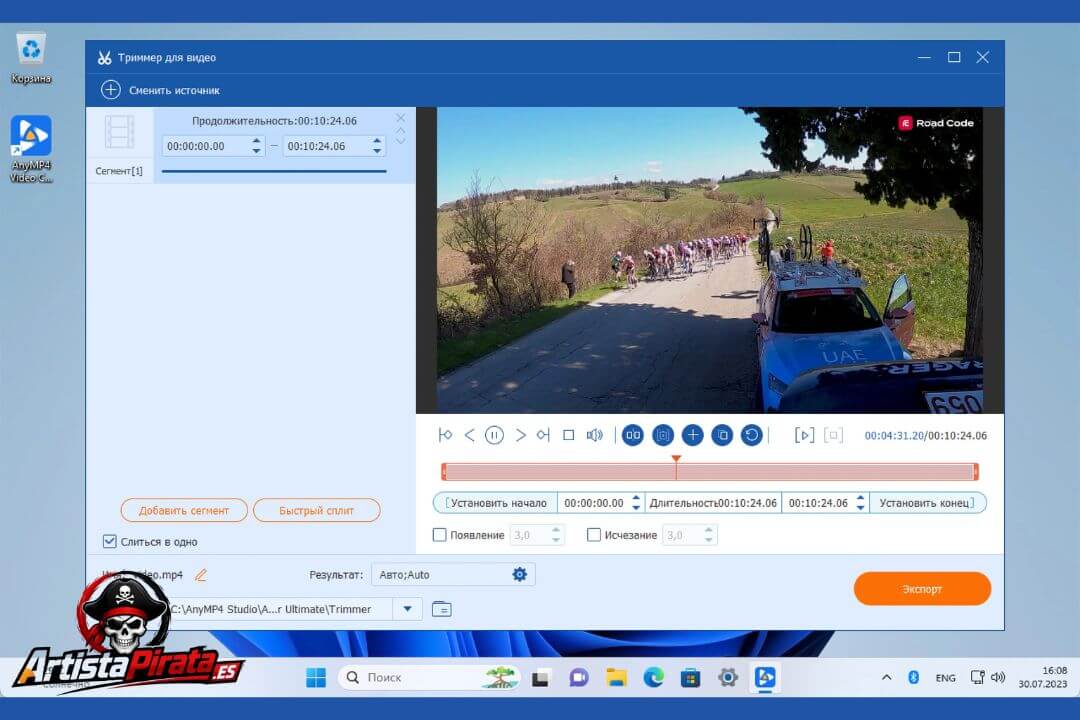Click 'Установить начало' button
Image resolution: width=1080 pixels, height=720 pixels.
coord(496,503)
